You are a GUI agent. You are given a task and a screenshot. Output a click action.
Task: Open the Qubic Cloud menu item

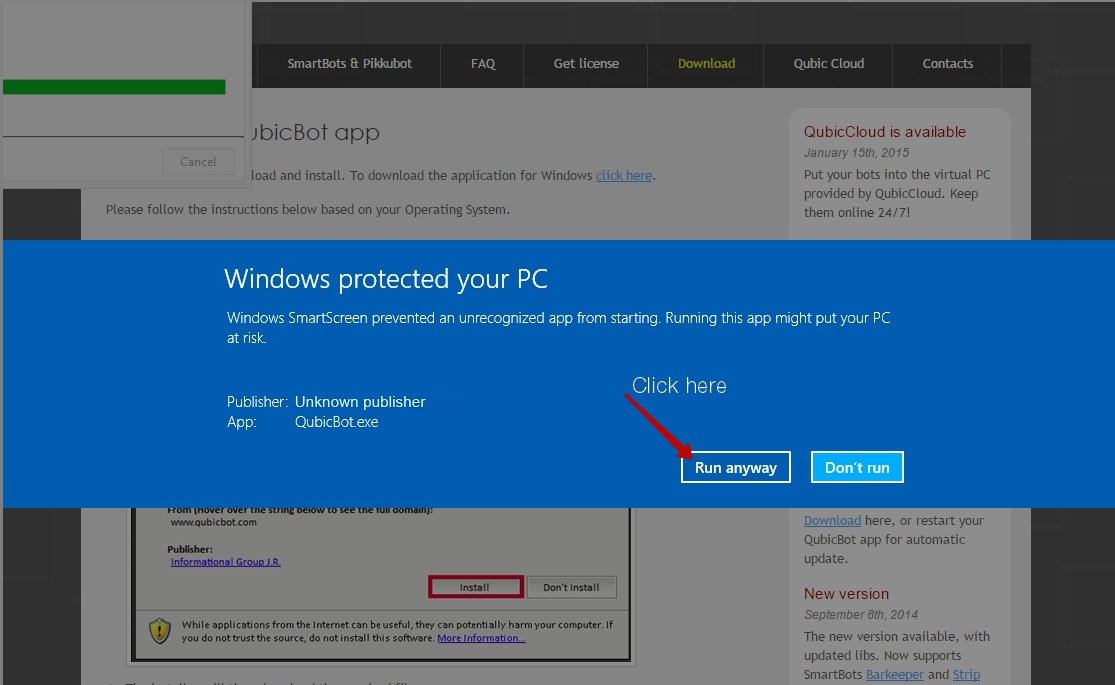point(828,64)
